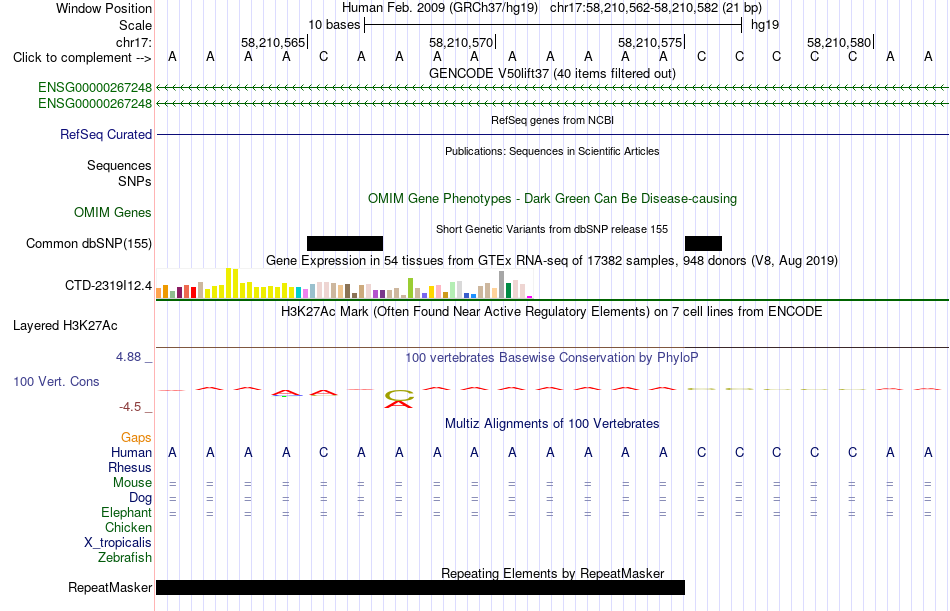This screenshot has width=950, height=611.
Task: Click the chr17: base position label
Action: (134, 42)
